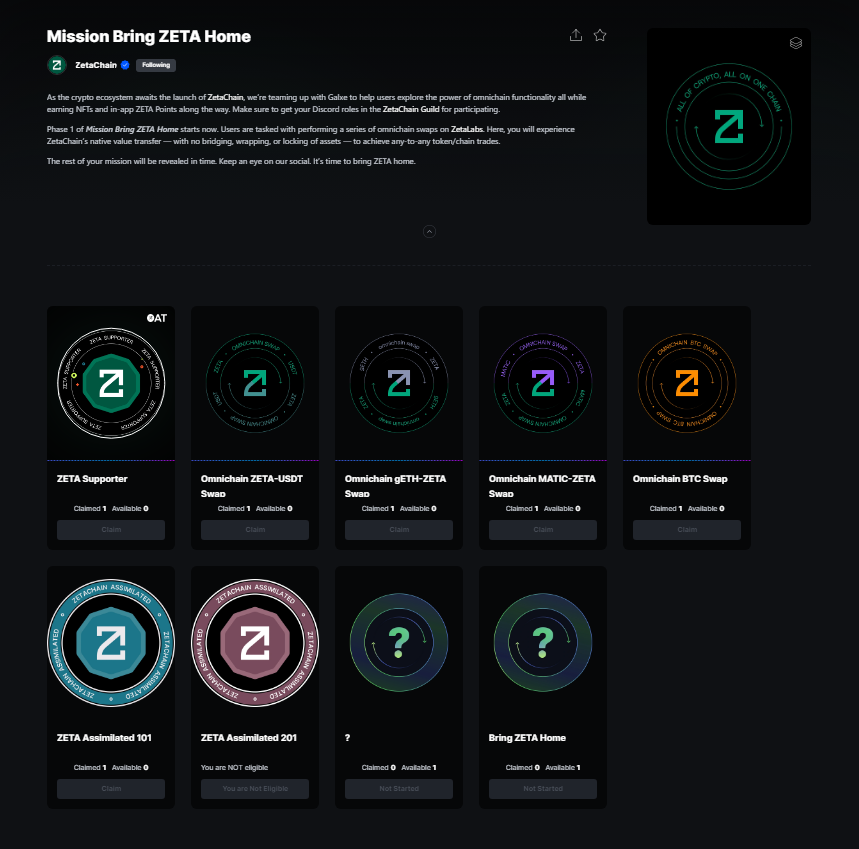Open the ZETA Supporter badge image
This screenshot has height=849, width=859.
[111, 383]
